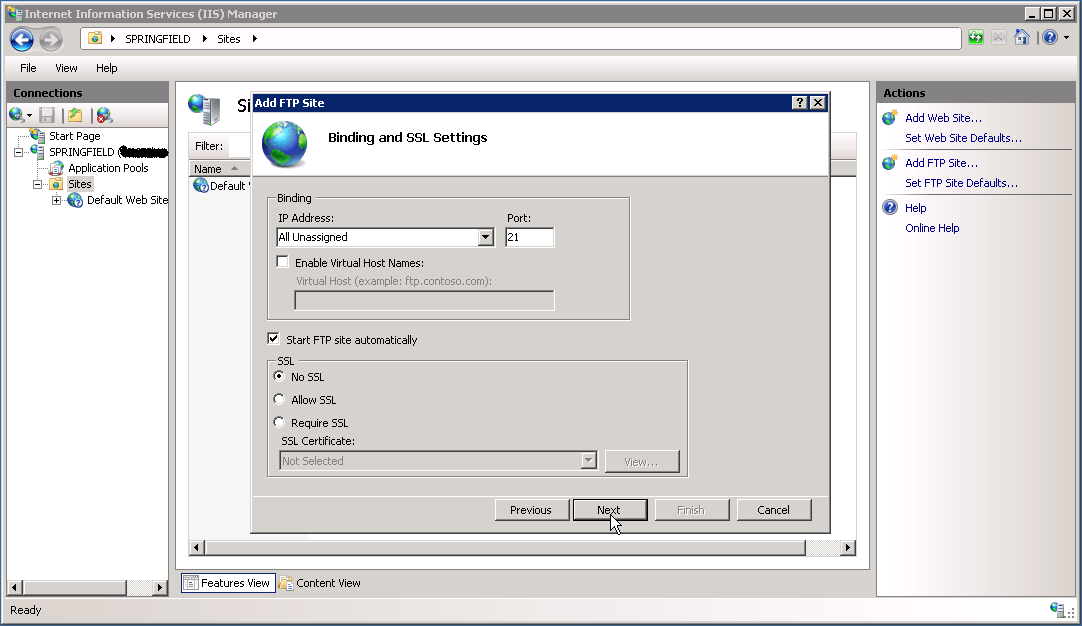Click the Stop icon next to Refresh

999,38
